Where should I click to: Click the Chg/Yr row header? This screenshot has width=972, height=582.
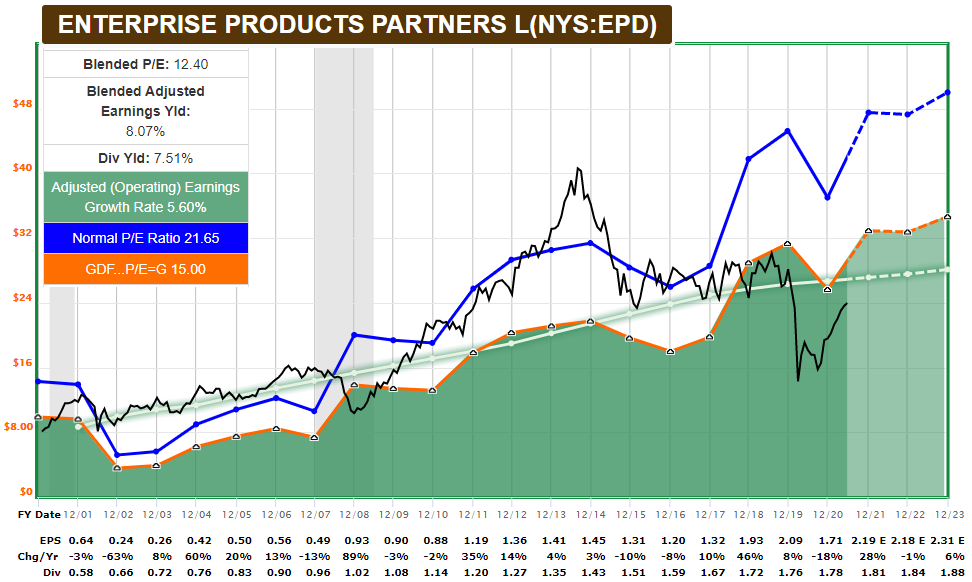[x=39, y=557]
